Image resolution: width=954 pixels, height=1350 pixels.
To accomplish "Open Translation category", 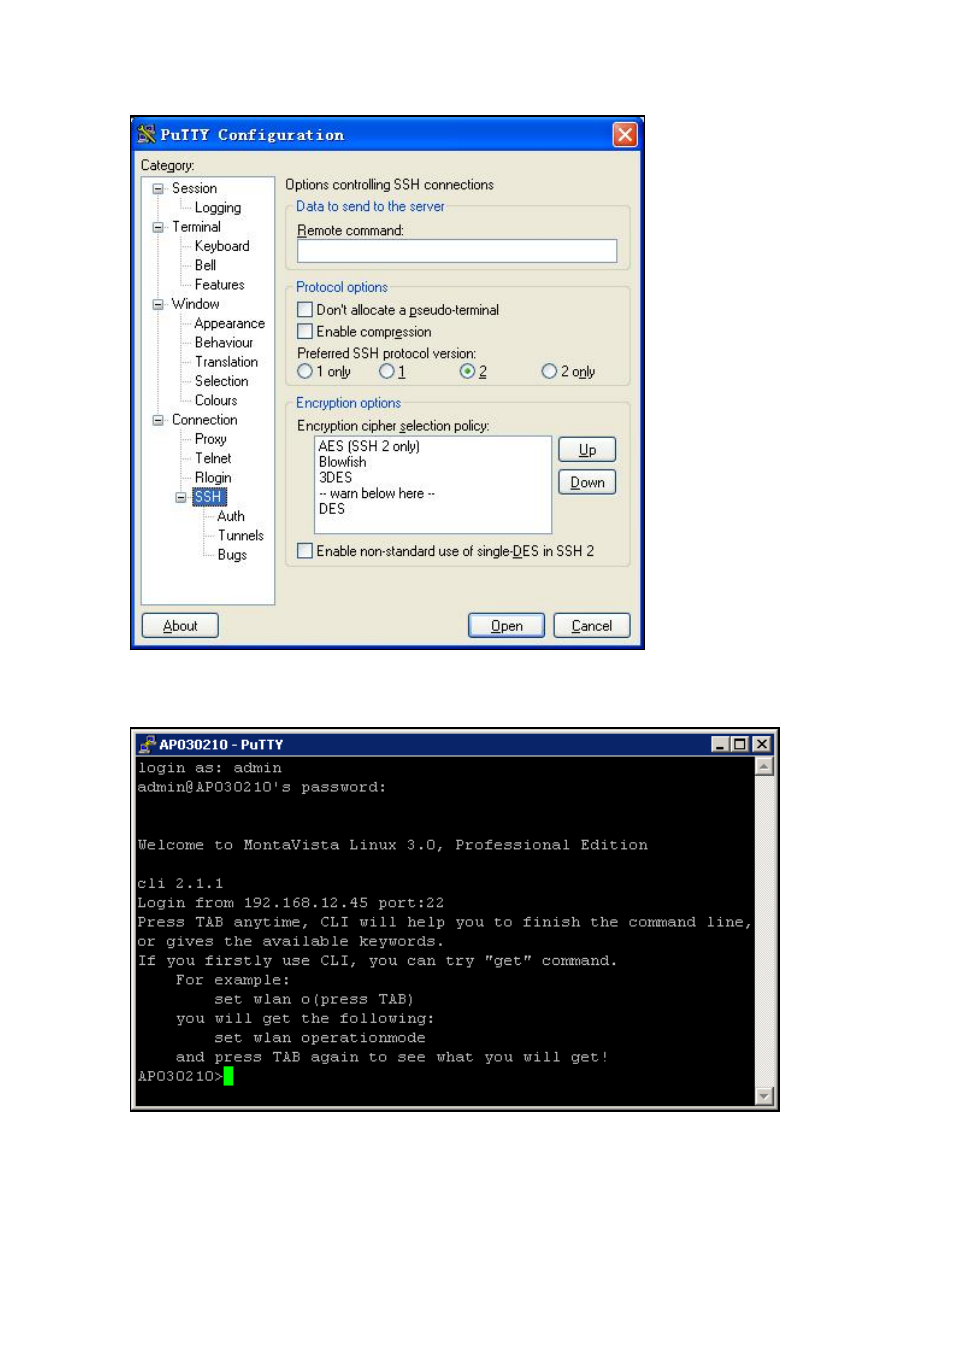I will click(226, 362).
